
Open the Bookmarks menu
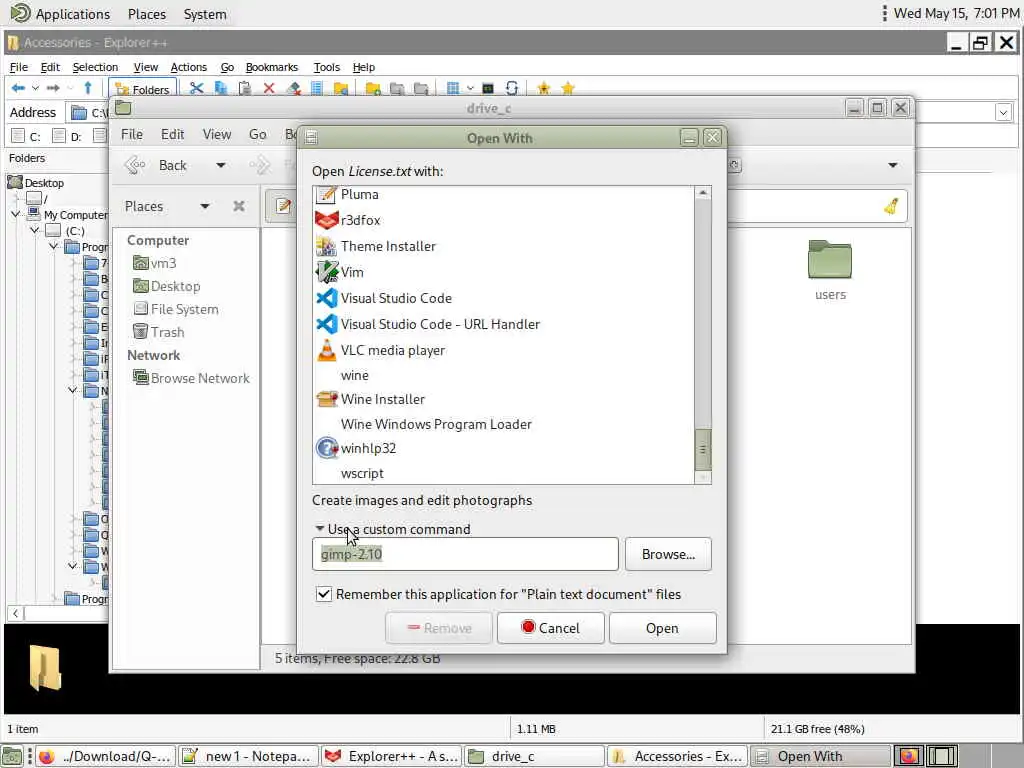point(272,67)
